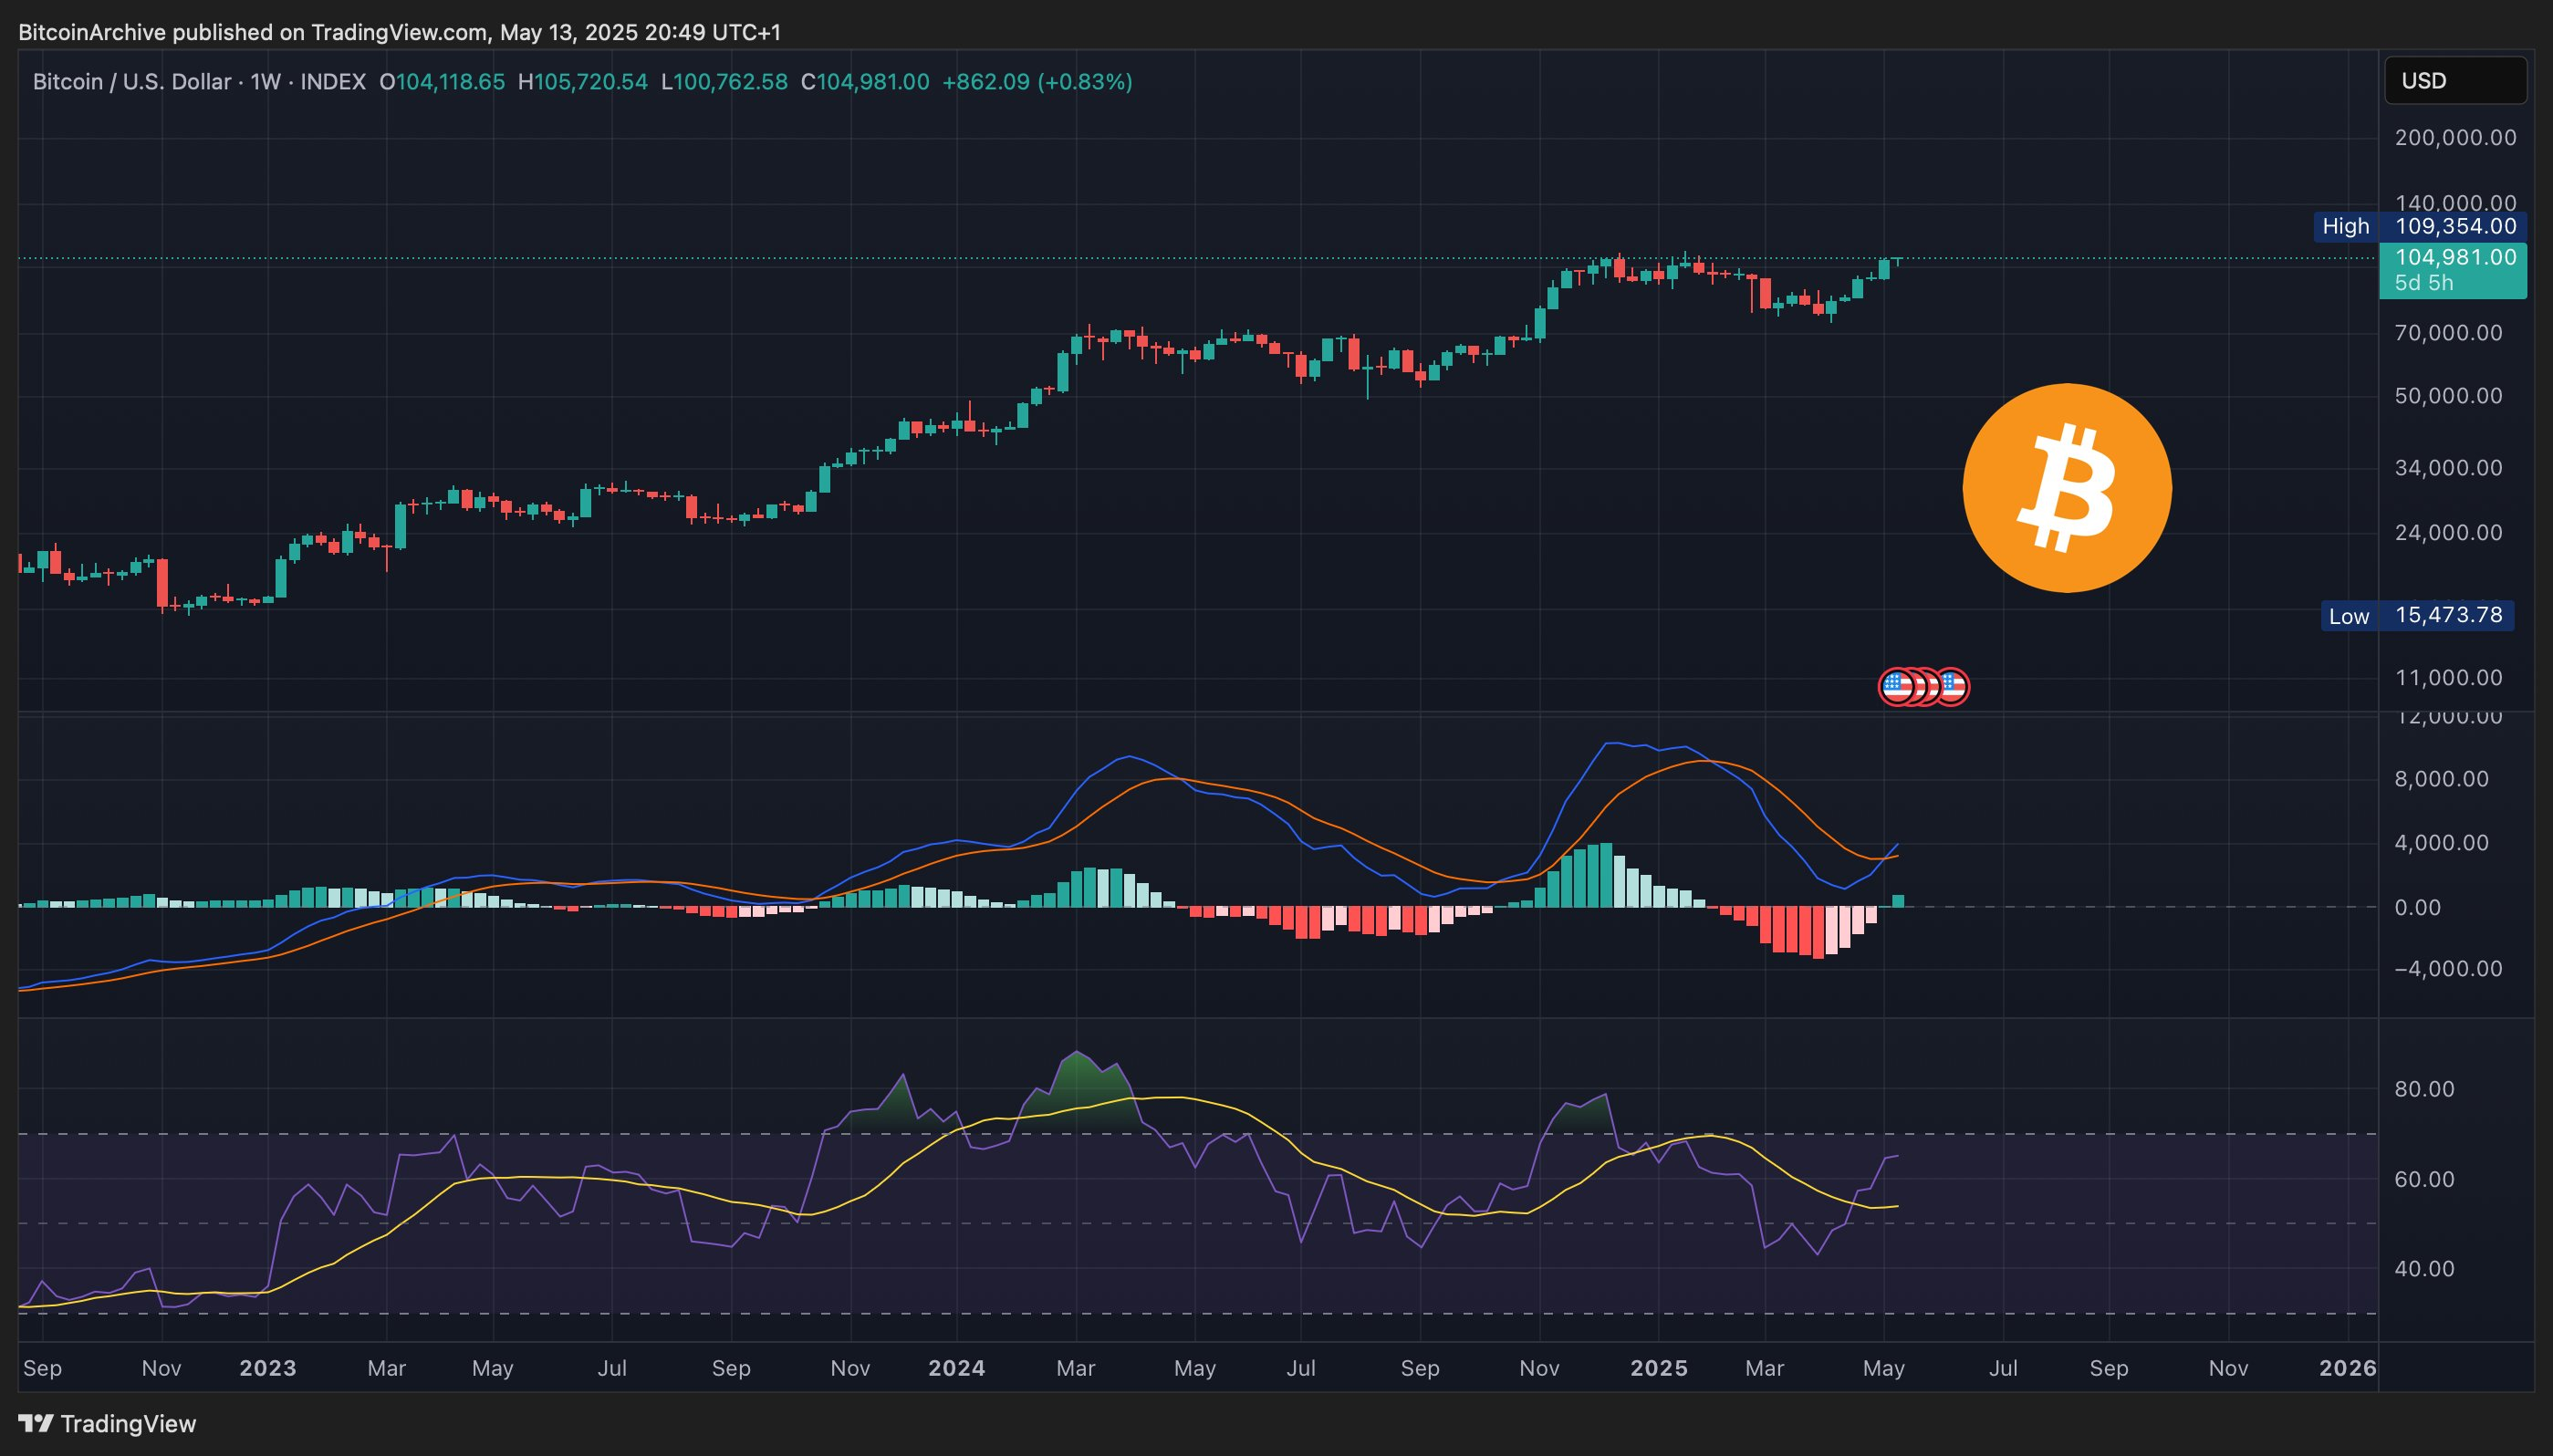Open the rightmost US flag event marker
This screenshot has width=2553, height=1456.
[1954, 687]
